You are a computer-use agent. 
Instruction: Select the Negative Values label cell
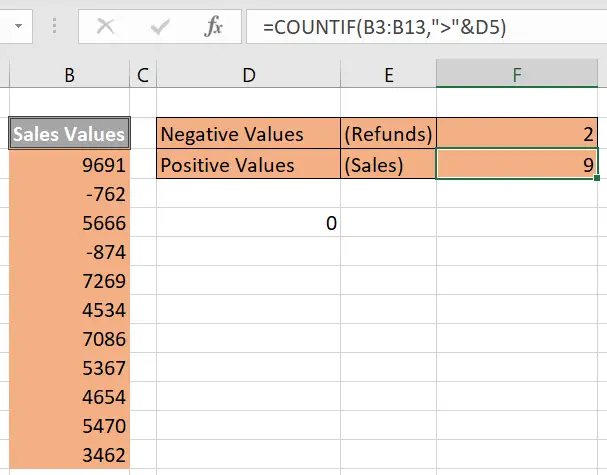[x=249, y=133]
